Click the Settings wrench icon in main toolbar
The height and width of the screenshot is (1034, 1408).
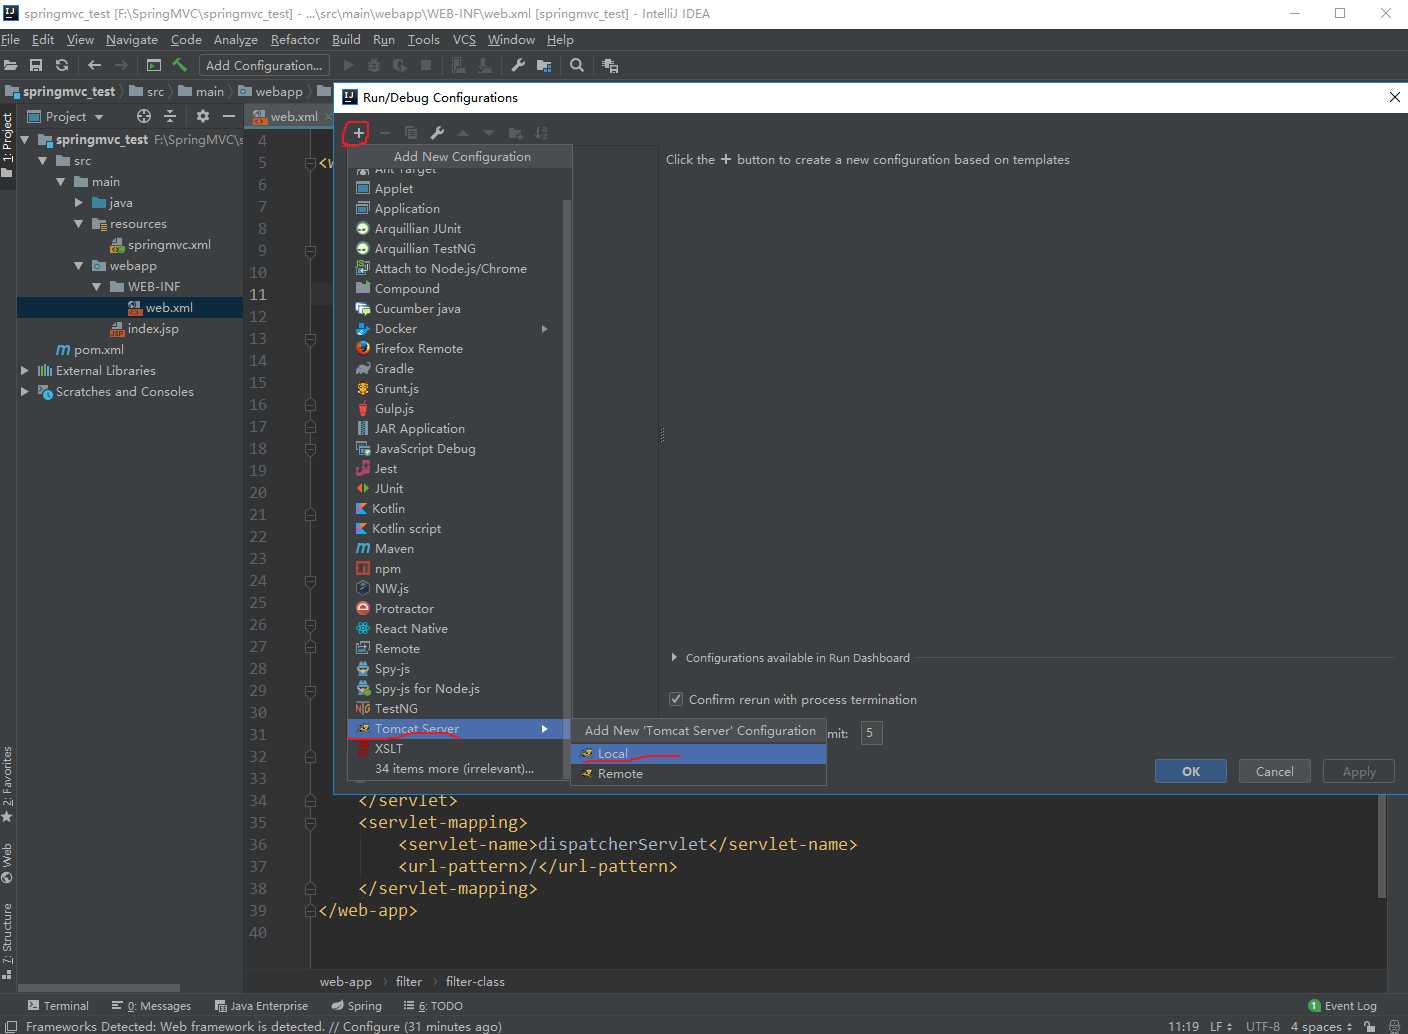pyautogui.click(x=518, y=65)
